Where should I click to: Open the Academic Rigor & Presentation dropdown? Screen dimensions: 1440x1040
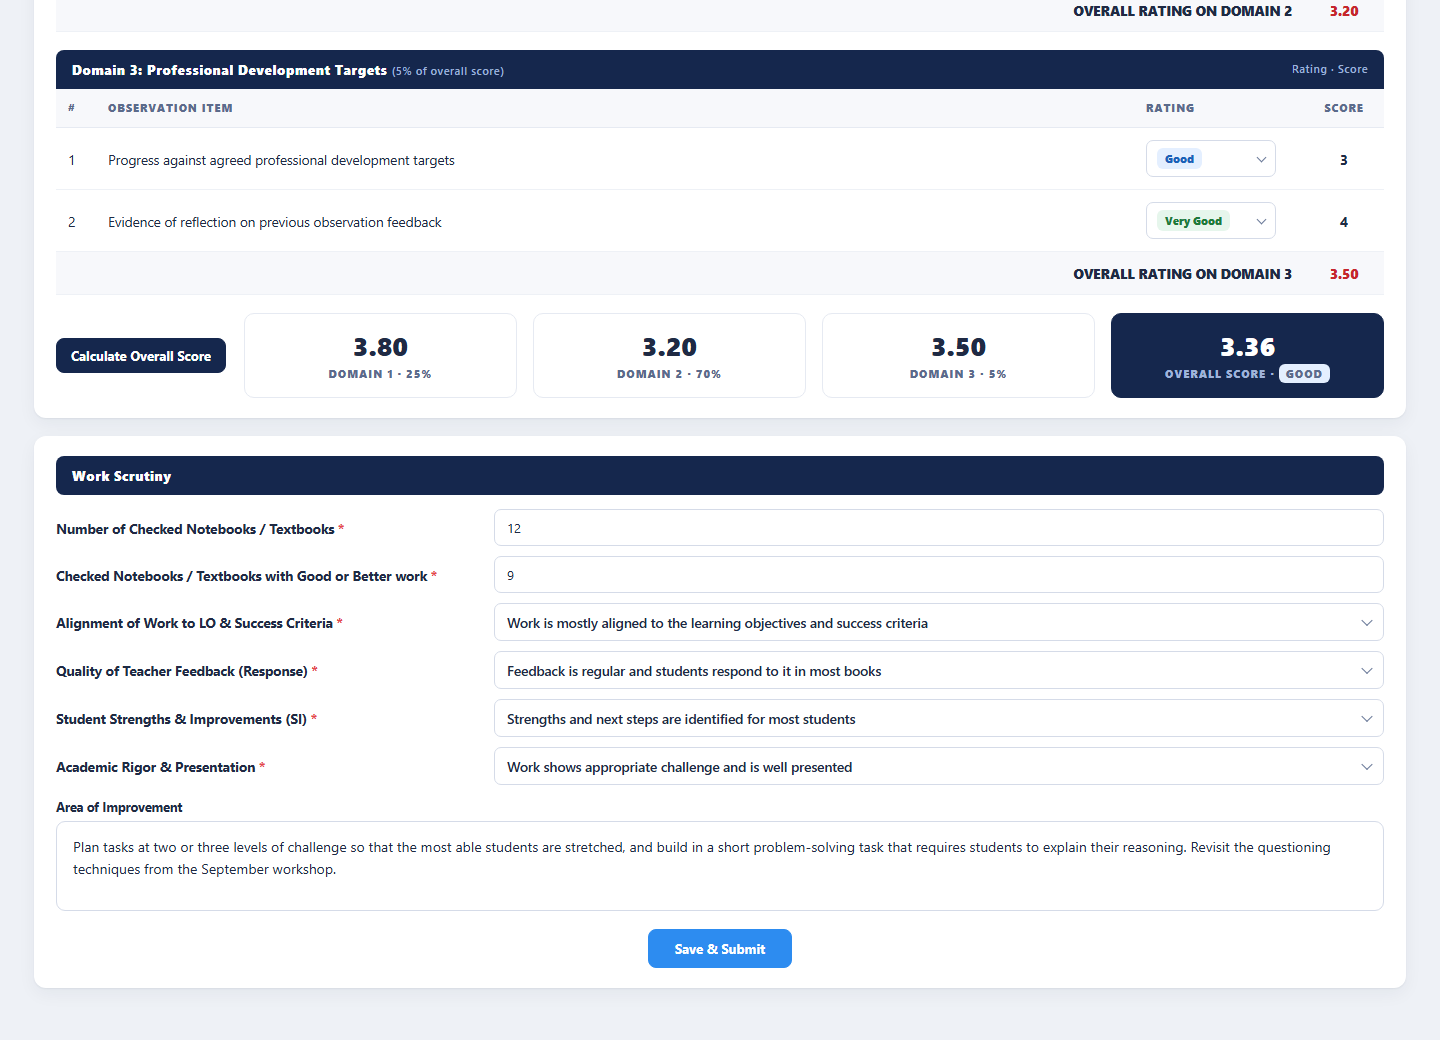[x=939, y=767]
